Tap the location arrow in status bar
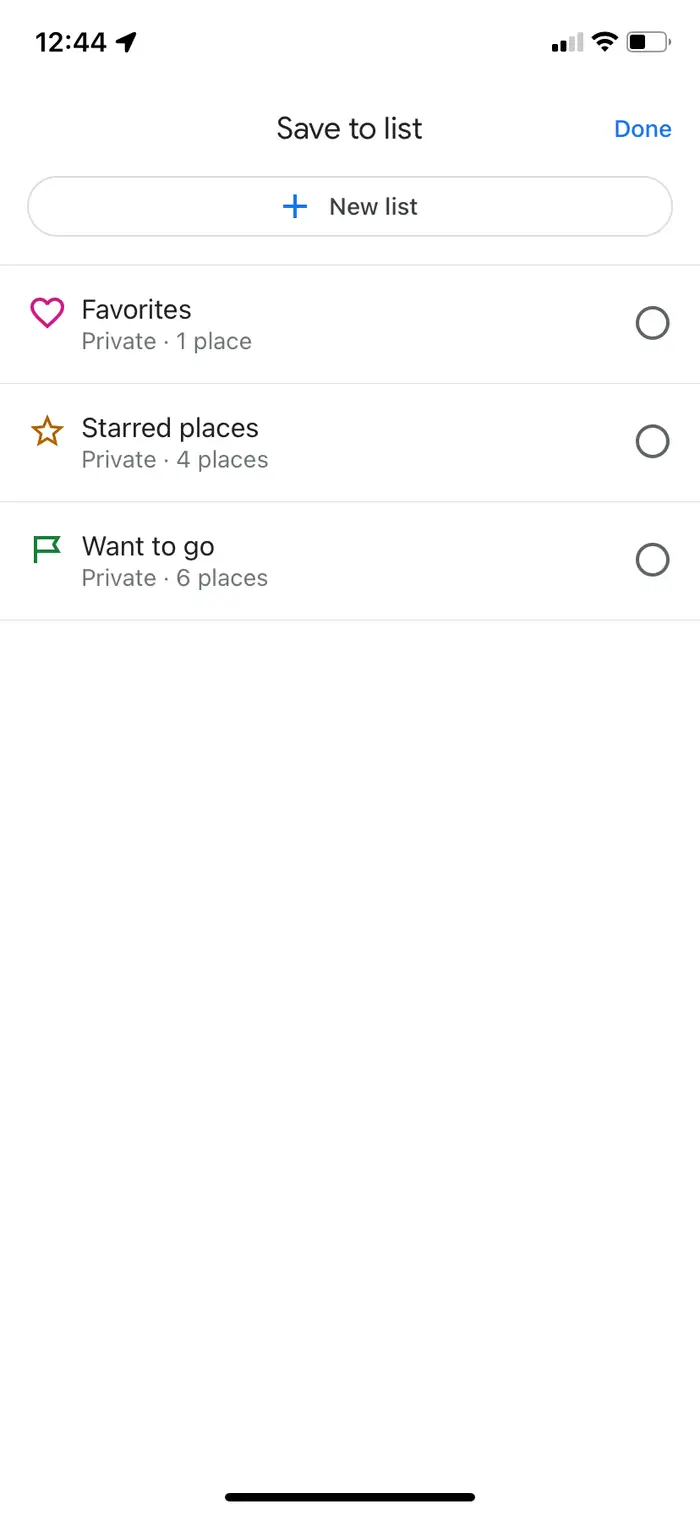This screenshot has width=700, height=1515. click(x=126, y=42)
